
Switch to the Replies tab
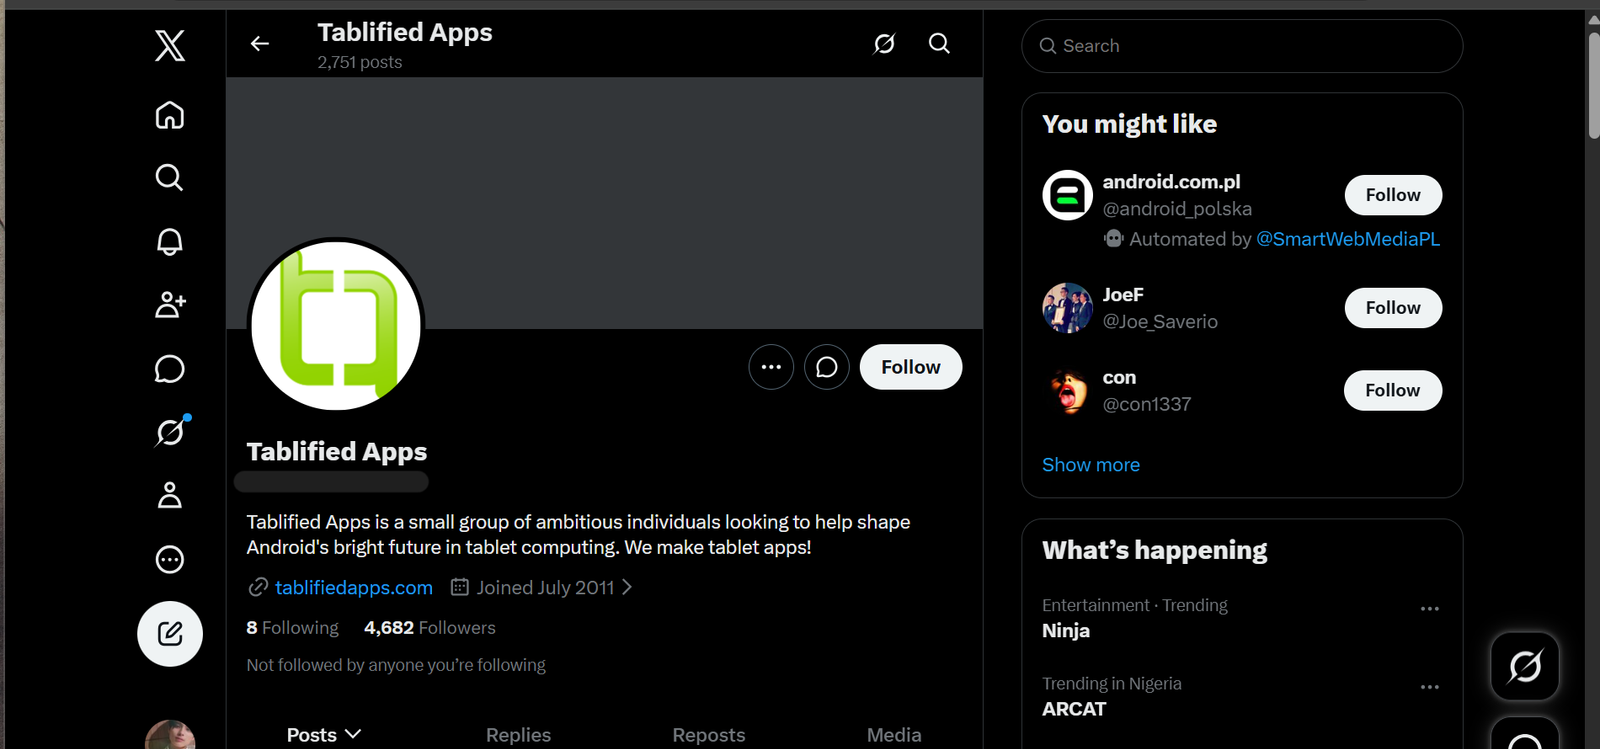coord(518,735)
